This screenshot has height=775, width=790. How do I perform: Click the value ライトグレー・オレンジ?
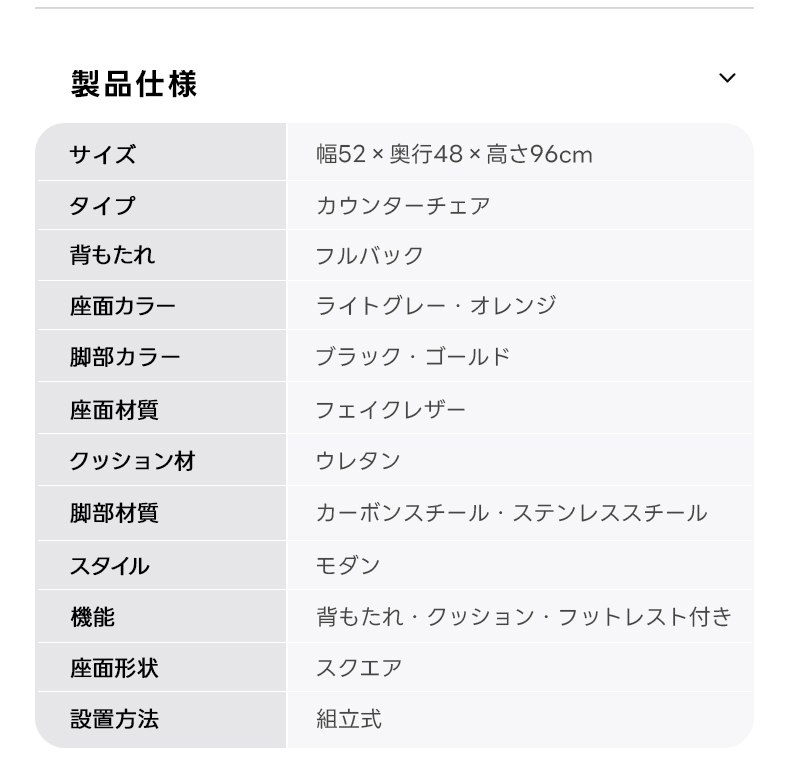coord(436,305)
